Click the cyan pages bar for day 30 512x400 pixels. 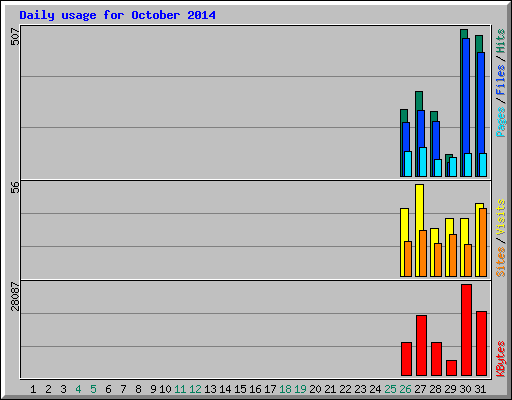468,165
